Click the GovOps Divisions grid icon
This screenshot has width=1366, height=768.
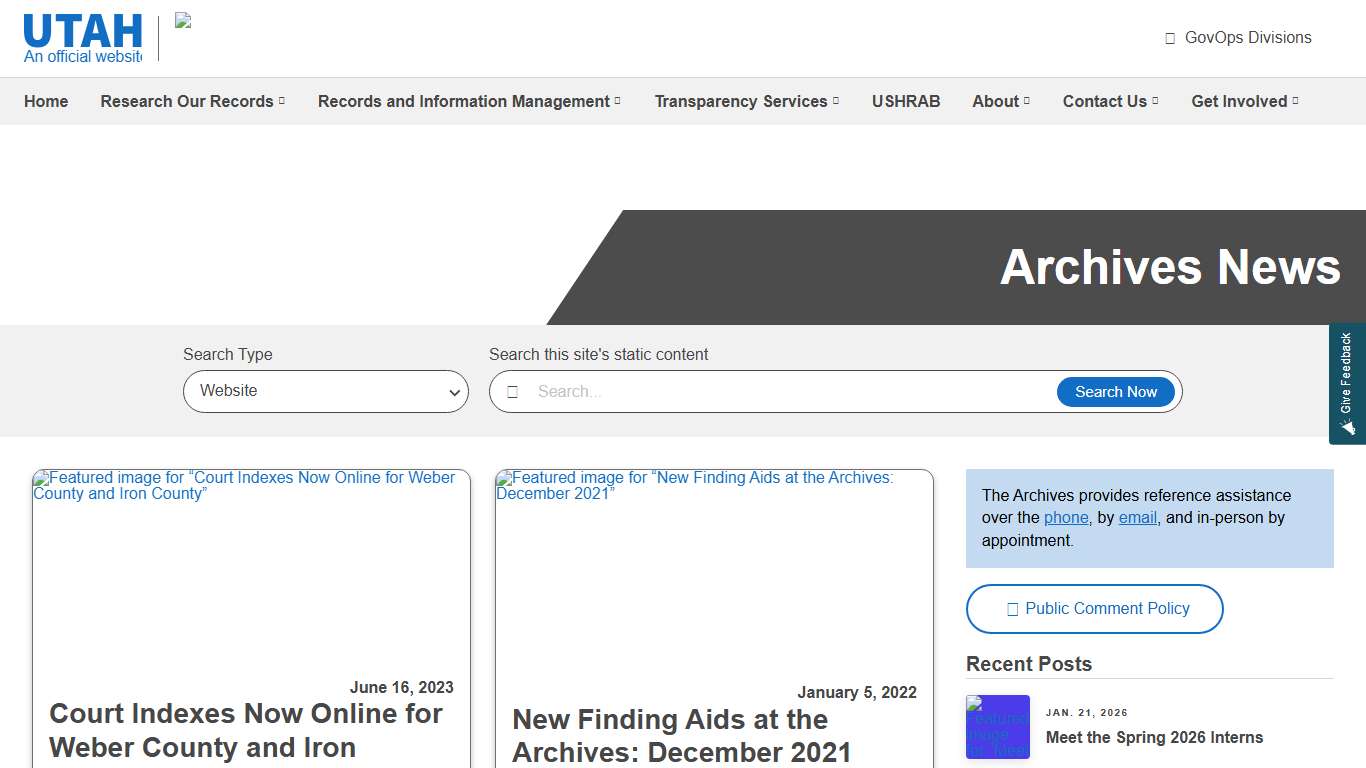[x=1169, y=37]
